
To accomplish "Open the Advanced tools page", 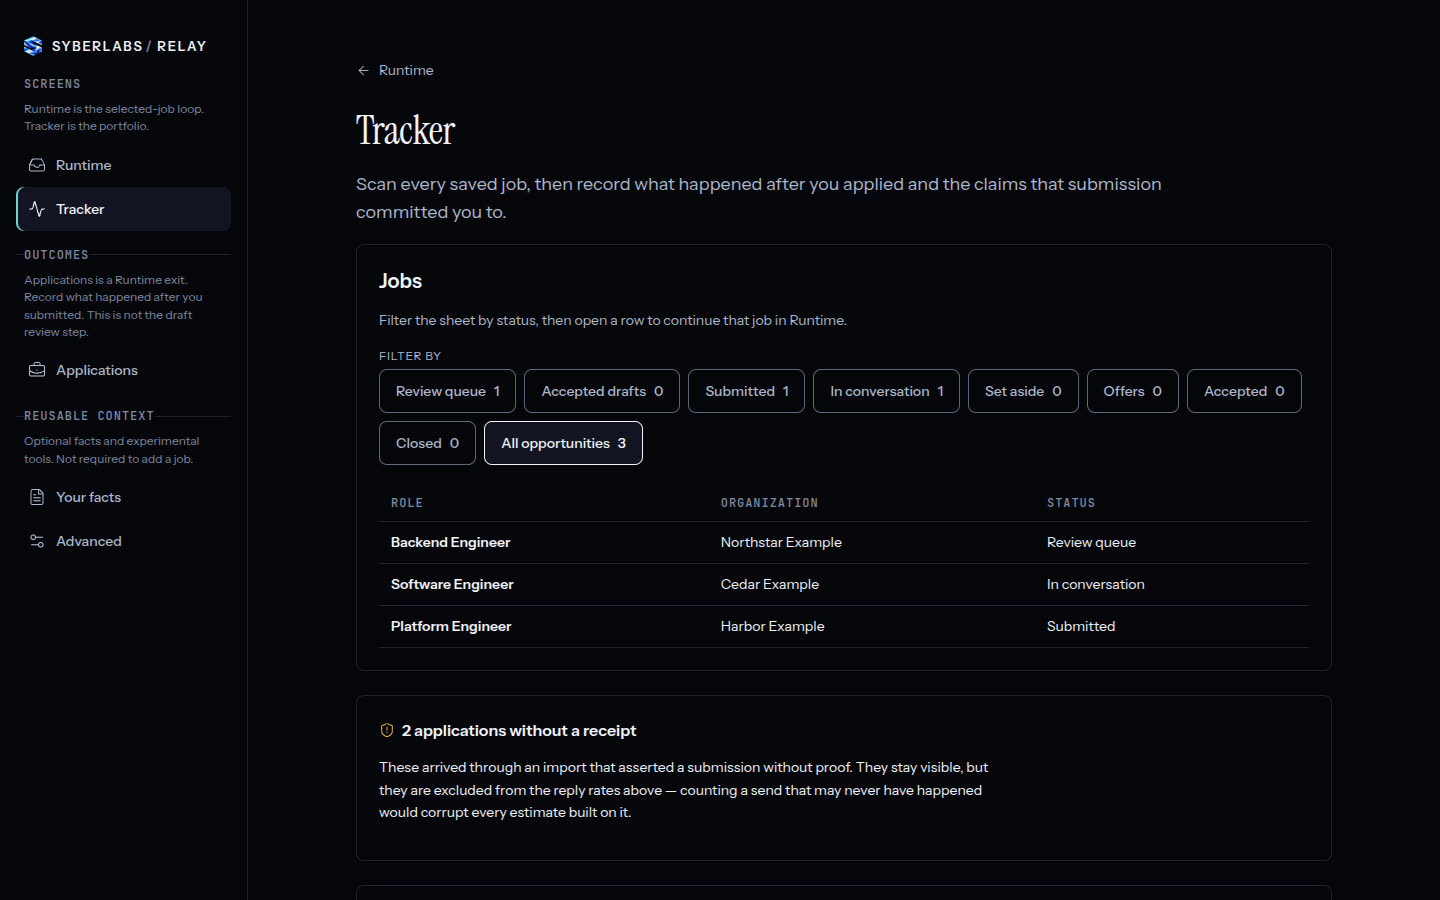I will [124, 541].
